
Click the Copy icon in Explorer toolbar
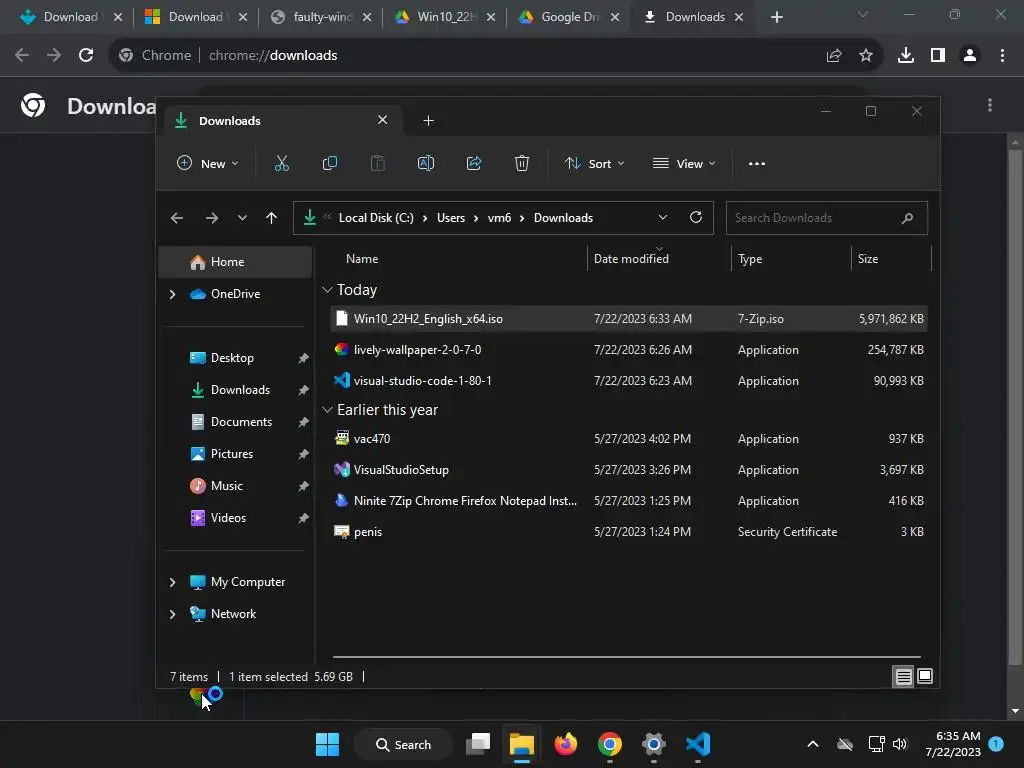point(330,163)
